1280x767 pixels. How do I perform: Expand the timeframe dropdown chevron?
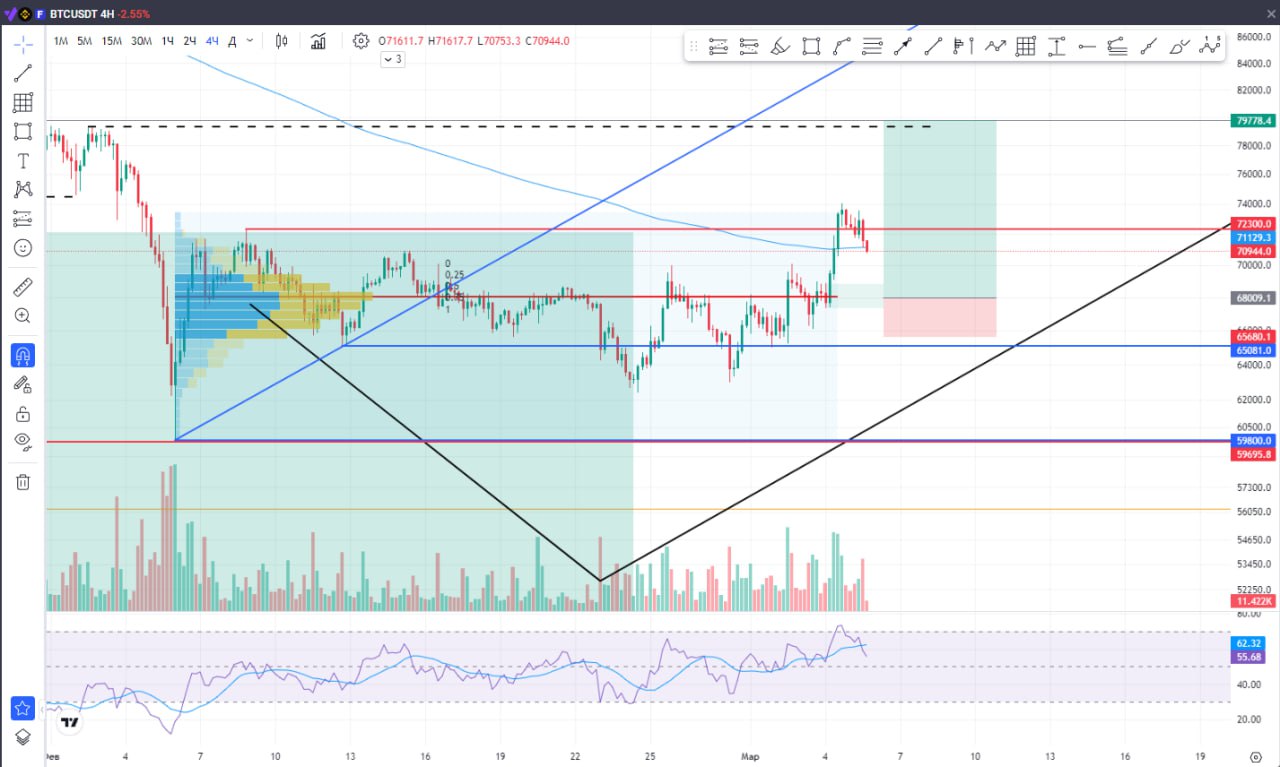[250, 41]
